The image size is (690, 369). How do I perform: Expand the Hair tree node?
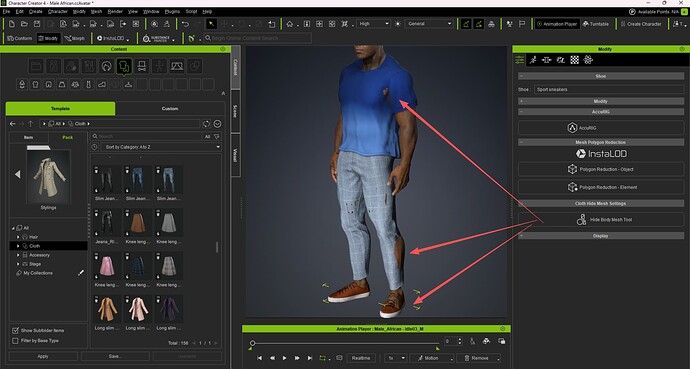[x=18, y=237]
